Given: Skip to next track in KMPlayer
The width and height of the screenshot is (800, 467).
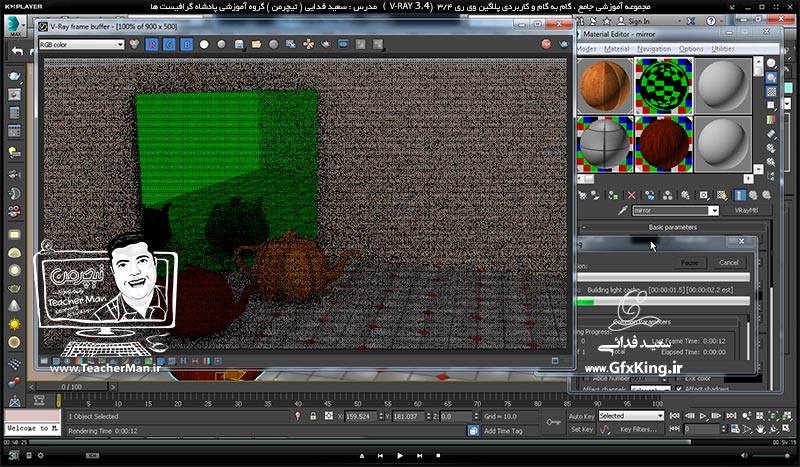Looking at the screenshot, I should (x=419, y=455).
